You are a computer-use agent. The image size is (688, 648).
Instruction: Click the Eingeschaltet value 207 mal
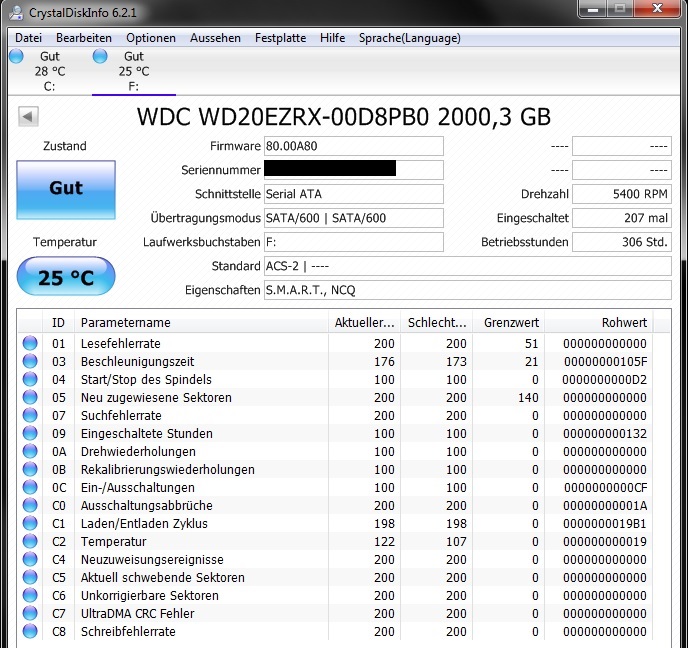622,218
